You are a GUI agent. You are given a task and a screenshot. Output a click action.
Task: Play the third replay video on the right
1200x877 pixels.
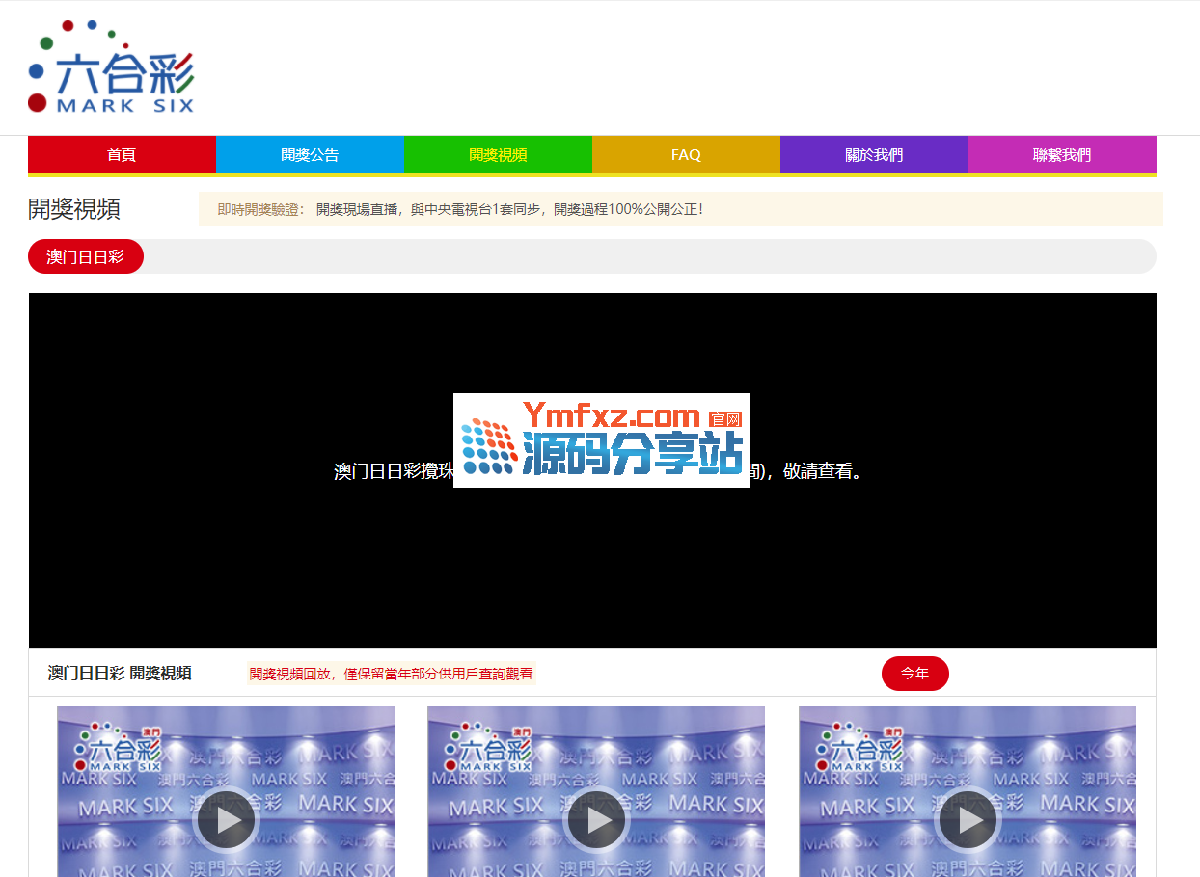pyautogui.click(x=967, y=820)
